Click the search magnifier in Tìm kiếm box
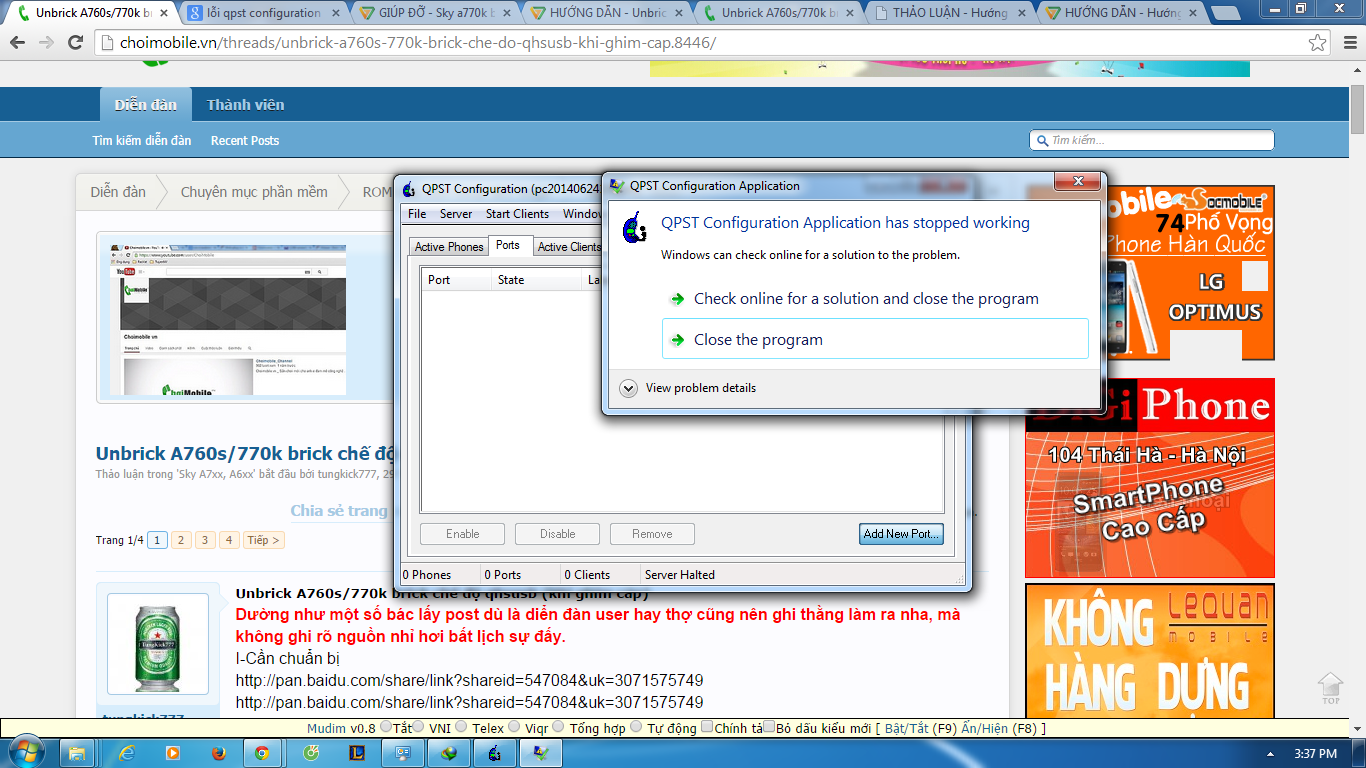Screen dimensions: 1366x768 (1042, 140)
